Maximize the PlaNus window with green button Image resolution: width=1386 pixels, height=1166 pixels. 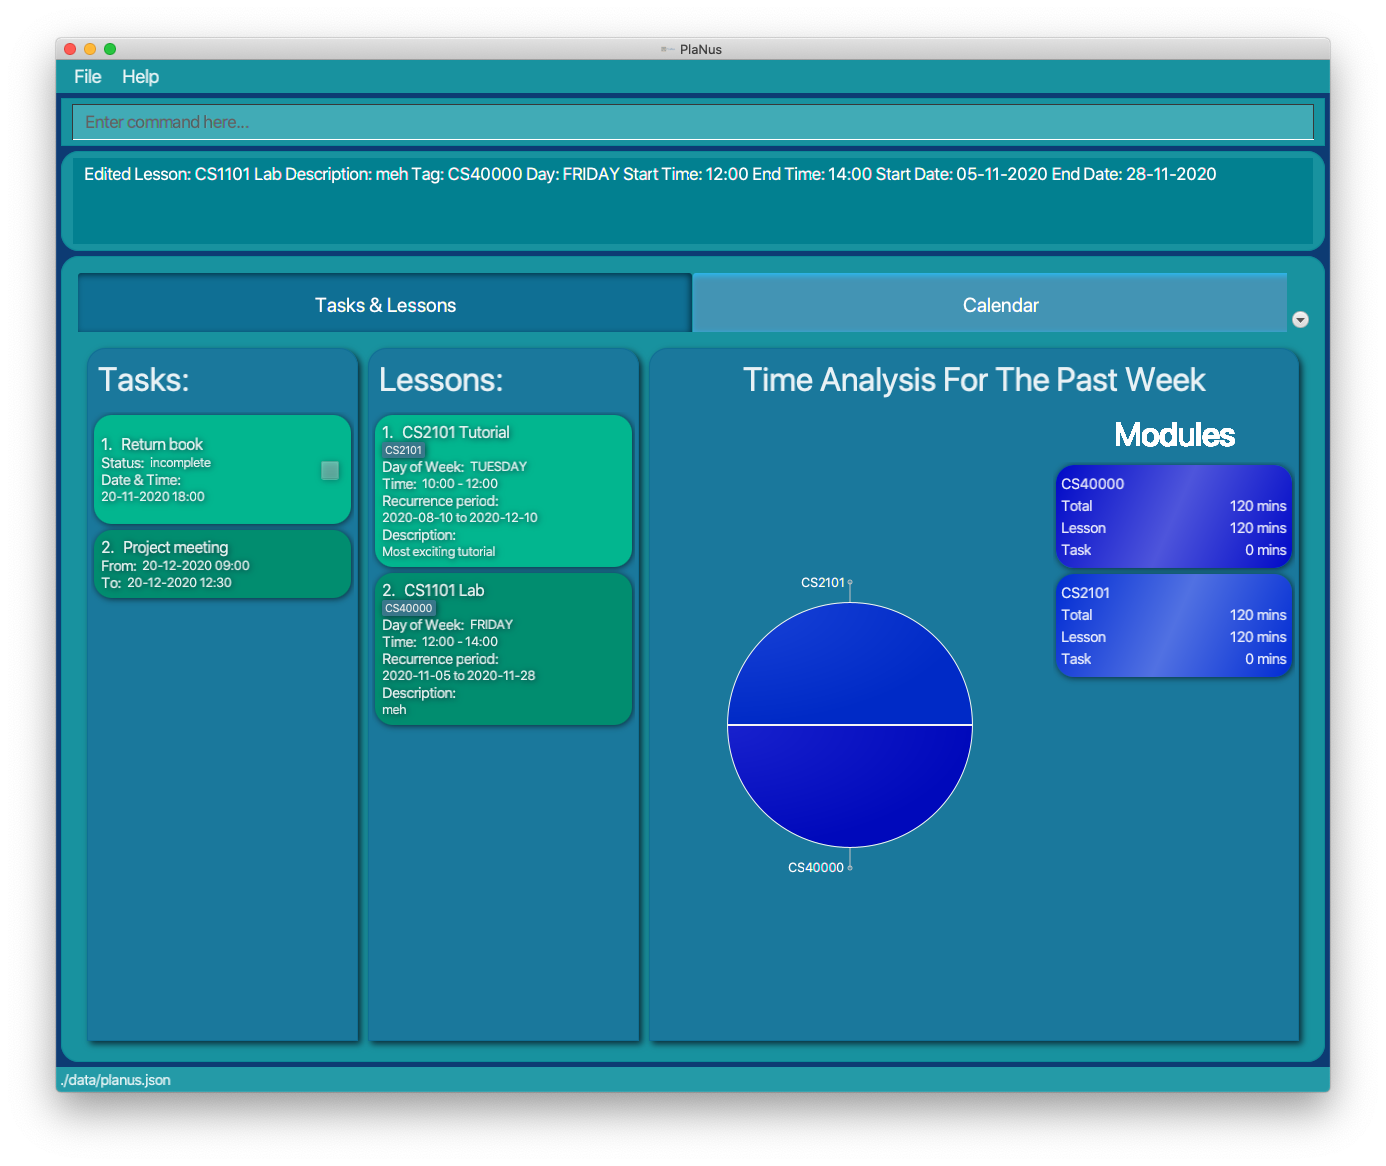tap(110, 49)
